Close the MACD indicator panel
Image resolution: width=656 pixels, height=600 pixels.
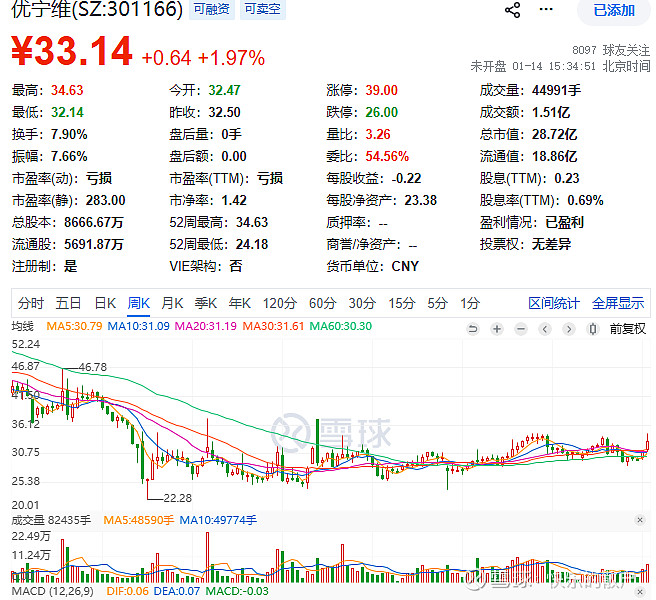(x=640, y=592)
